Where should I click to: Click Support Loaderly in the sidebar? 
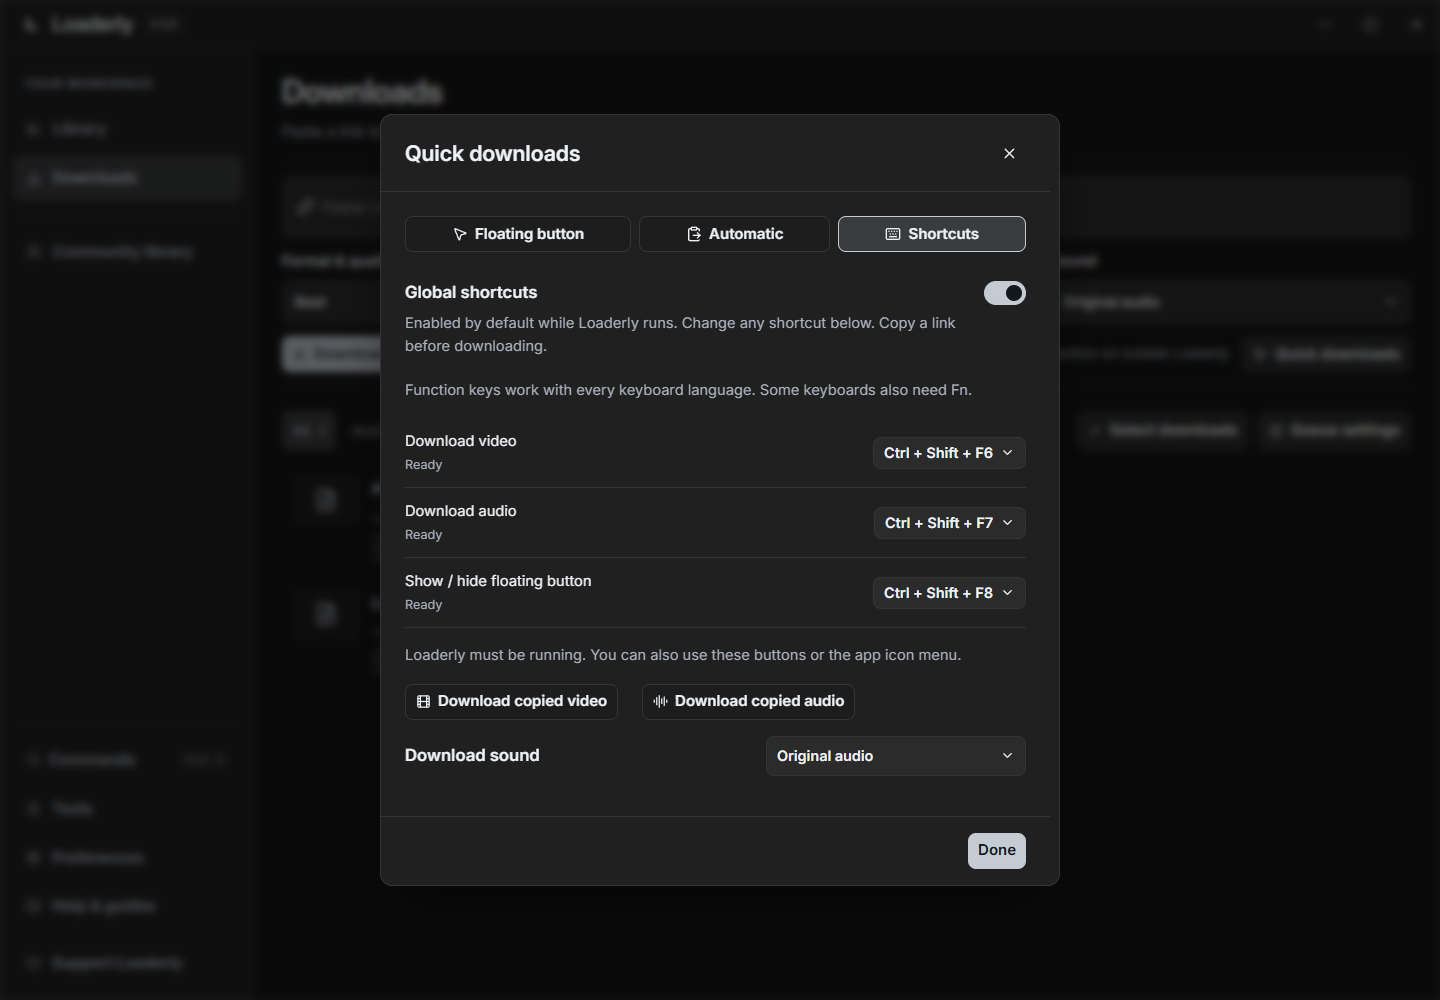[x=128, y=963]
